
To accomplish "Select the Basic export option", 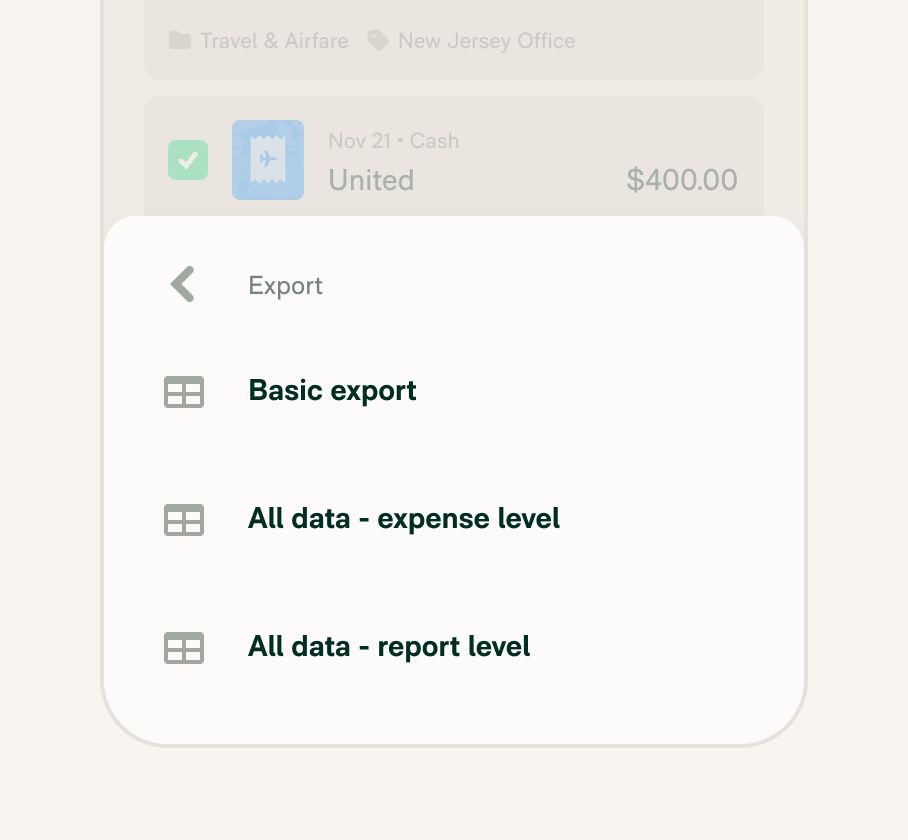I will click(454, 392).
